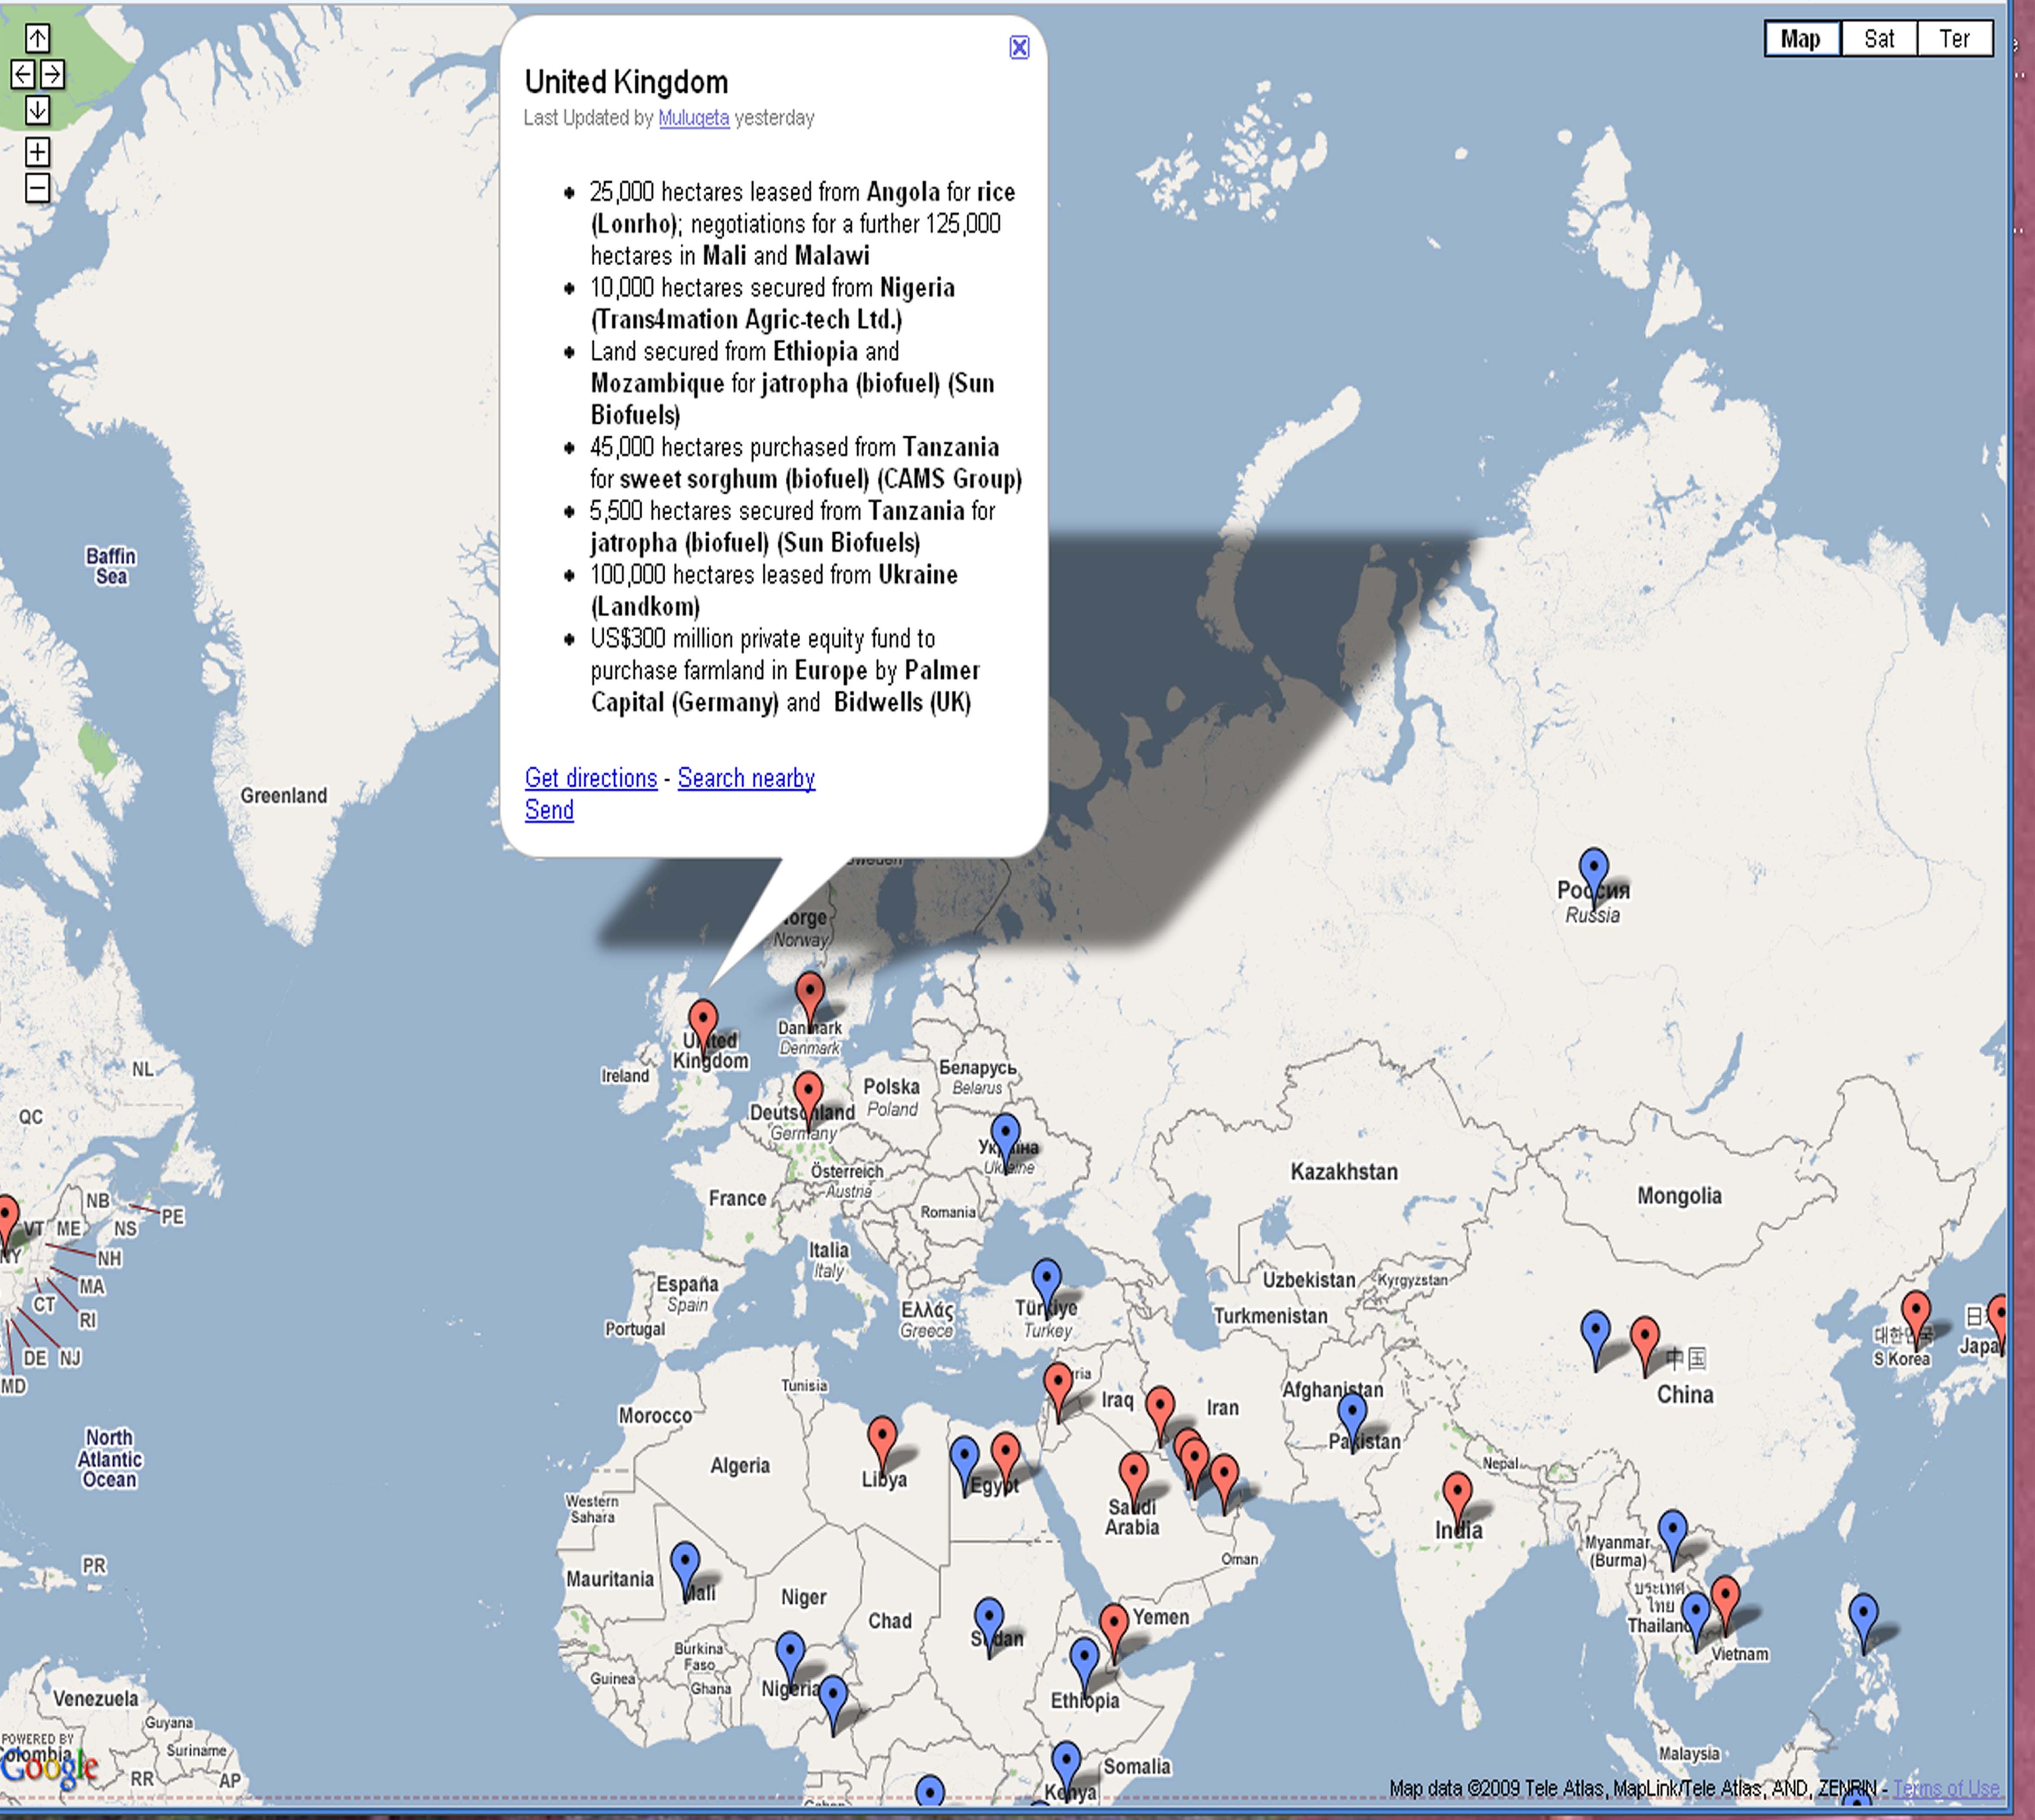Image resolution: width=2035 pixels, height=1820 pixels.
Task: Open the Terms of Use link
Action: click(1945, 1788)
